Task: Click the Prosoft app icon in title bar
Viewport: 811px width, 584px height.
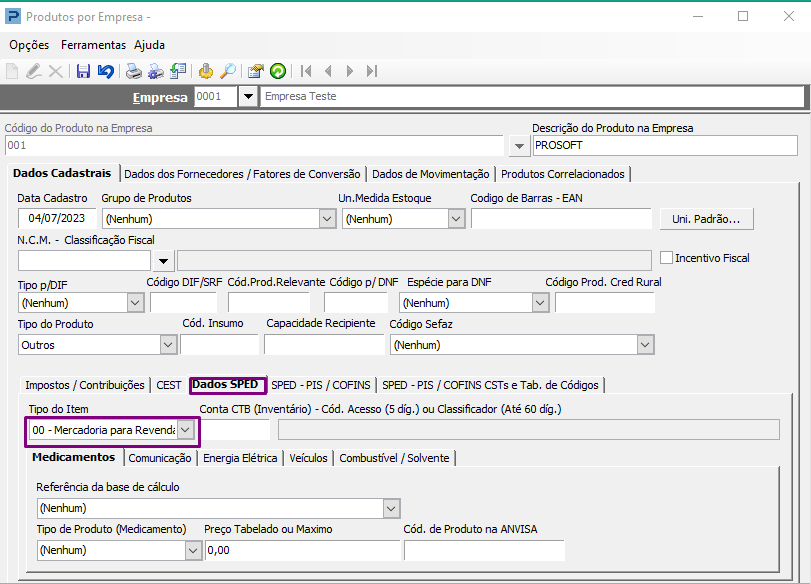Action: click(x=13, y=17)
